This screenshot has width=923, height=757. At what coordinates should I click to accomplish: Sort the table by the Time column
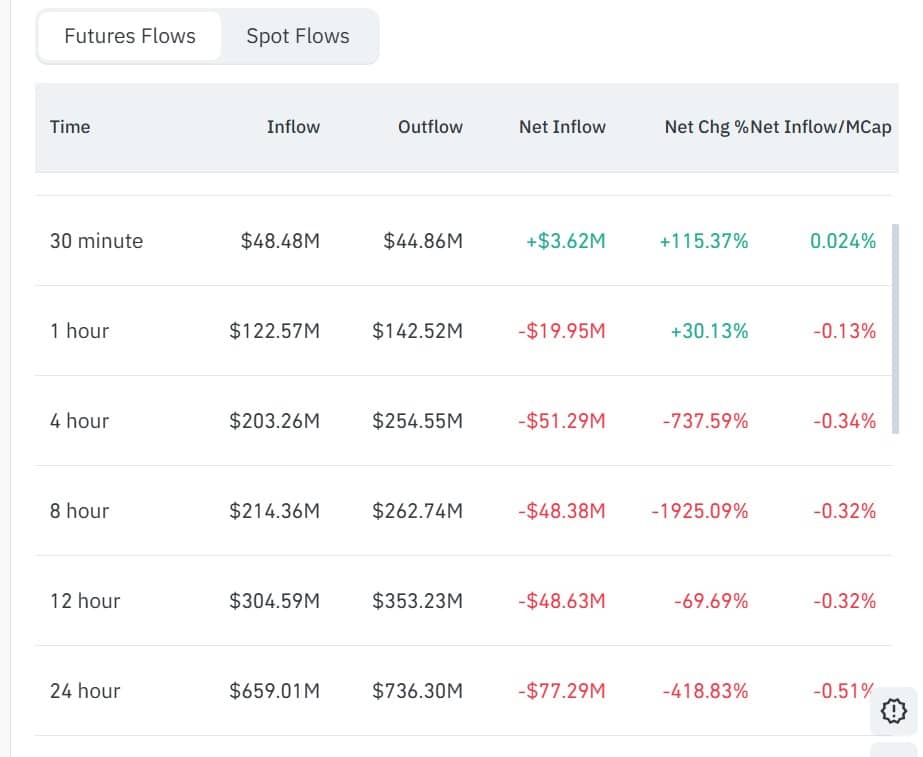[x=69, y=127]
